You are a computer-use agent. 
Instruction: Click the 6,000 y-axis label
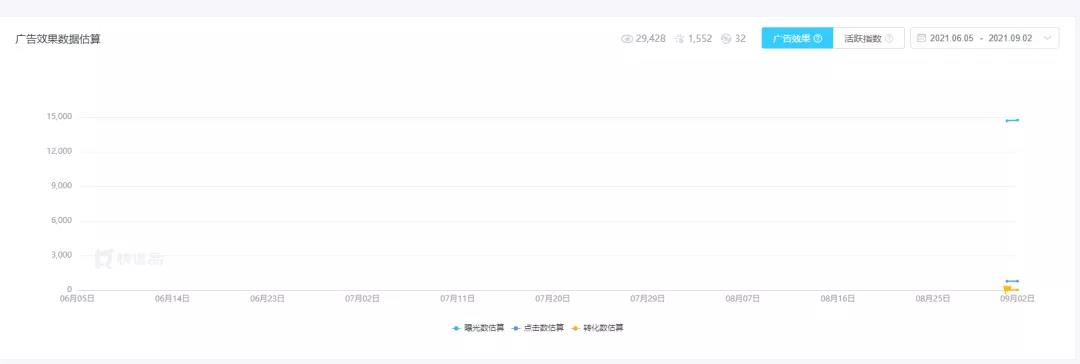click(x=61, y=221)
